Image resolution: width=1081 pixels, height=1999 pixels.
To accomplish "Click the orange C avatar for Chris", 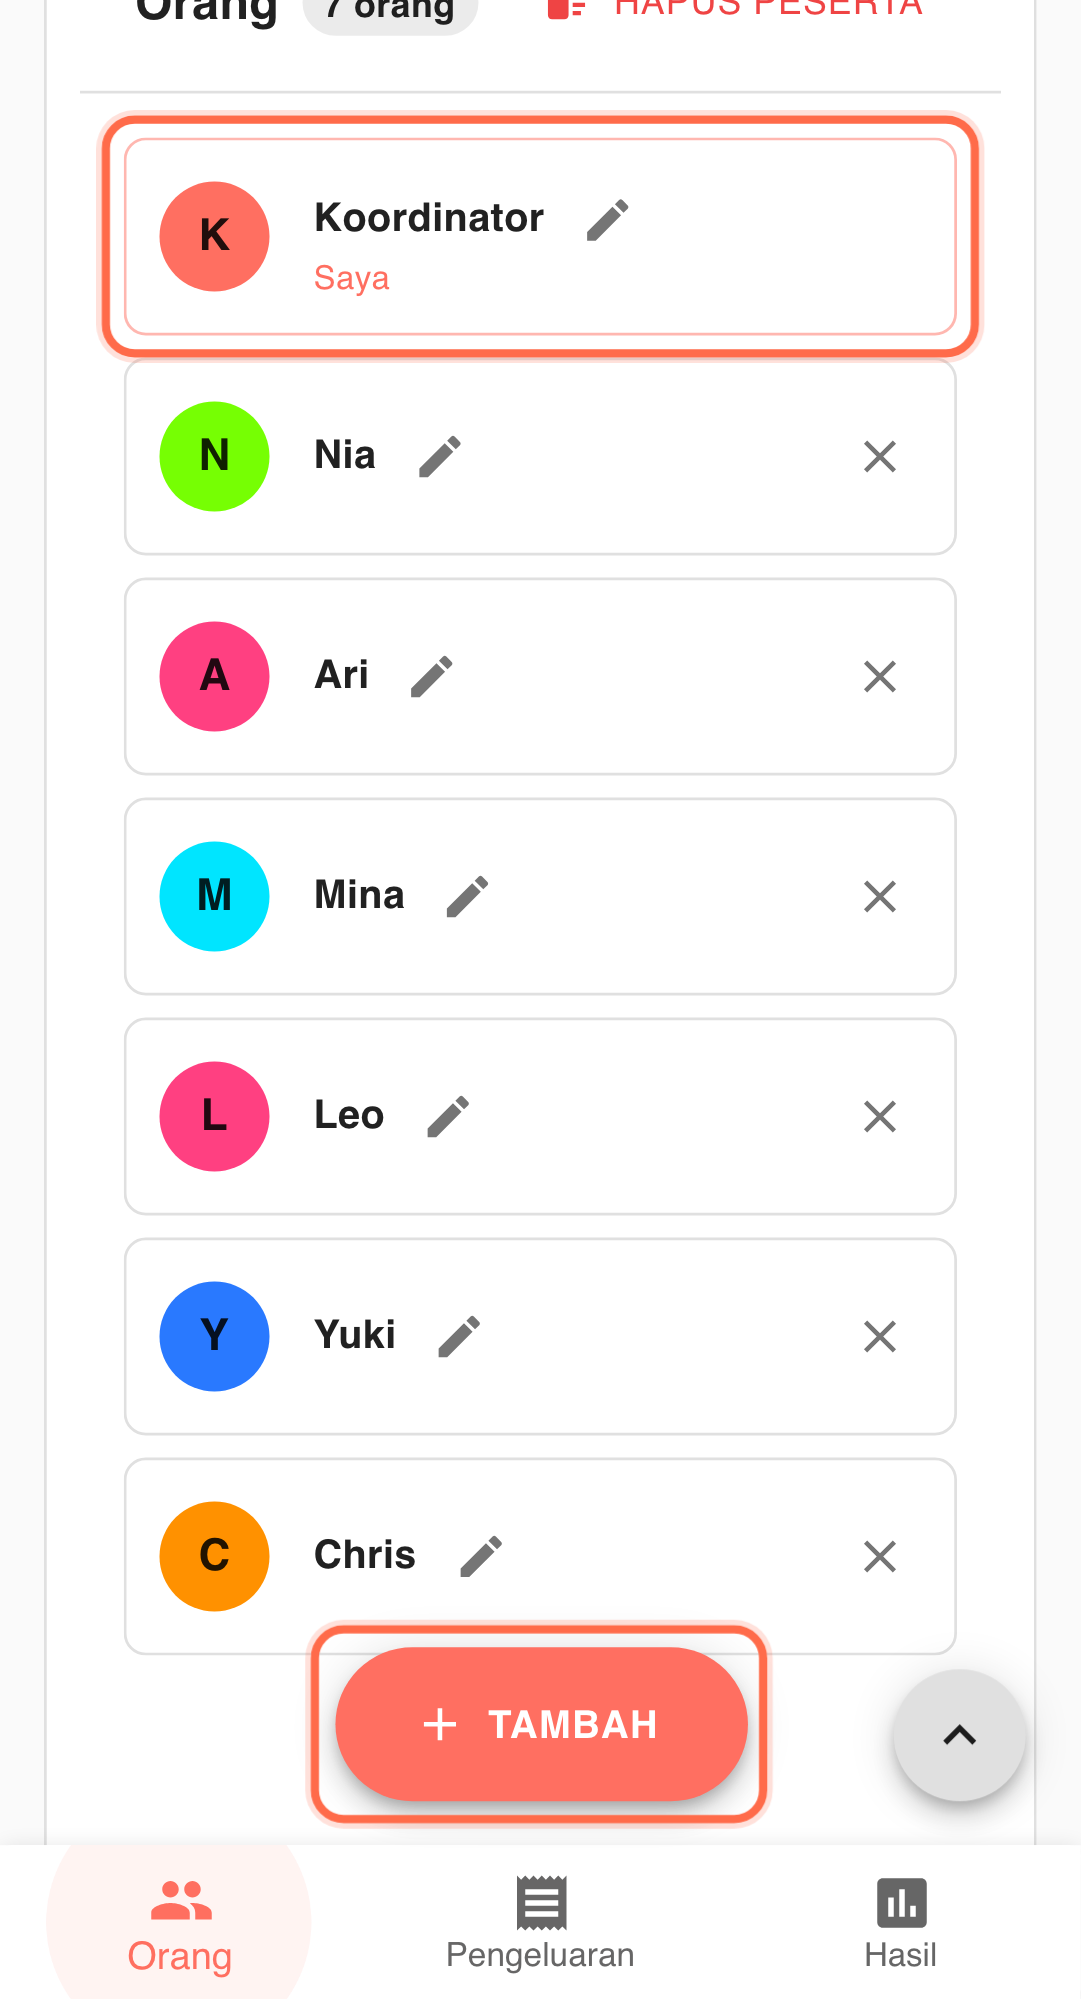I will [x=214, y=1556].
